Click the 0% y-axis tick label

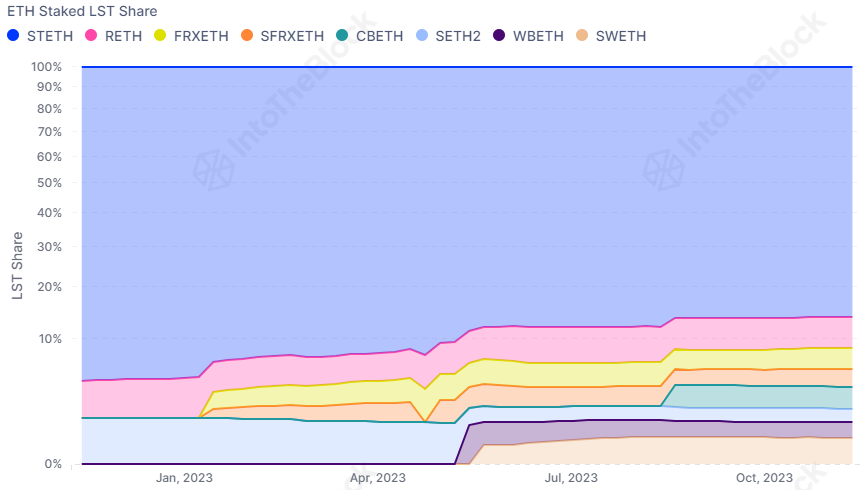tap(54, 464)
